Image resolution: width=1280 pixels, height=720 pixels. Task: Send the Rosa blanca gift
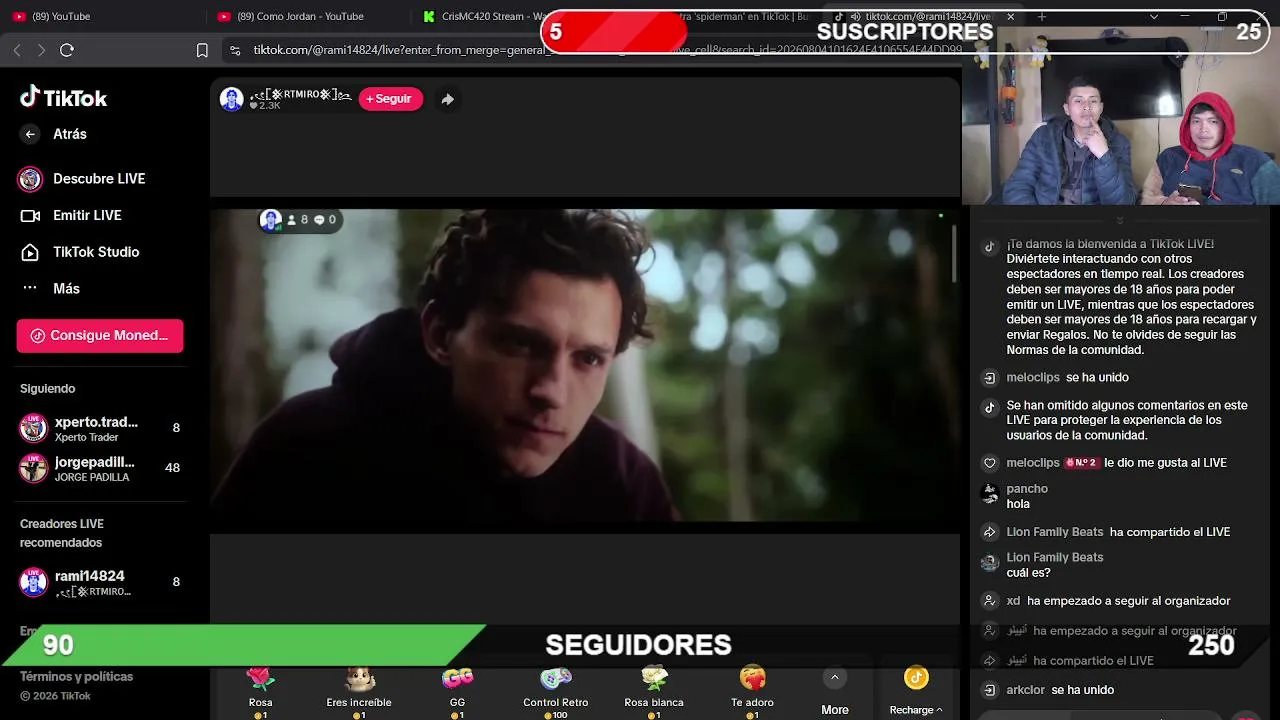[x=654, y=690]
